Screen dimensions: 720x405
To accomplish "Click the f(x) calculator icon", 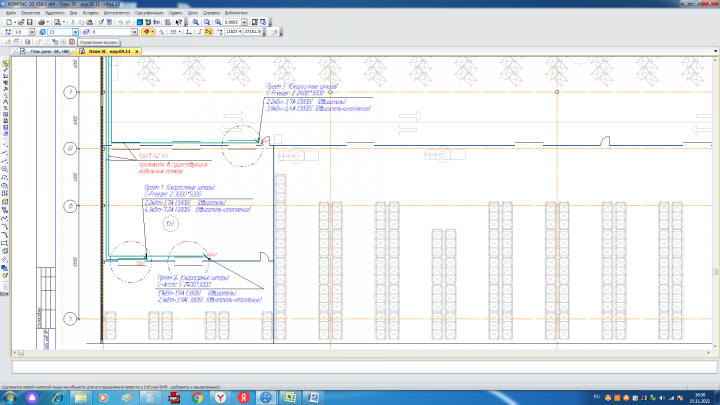I will [x=157, y=22].
